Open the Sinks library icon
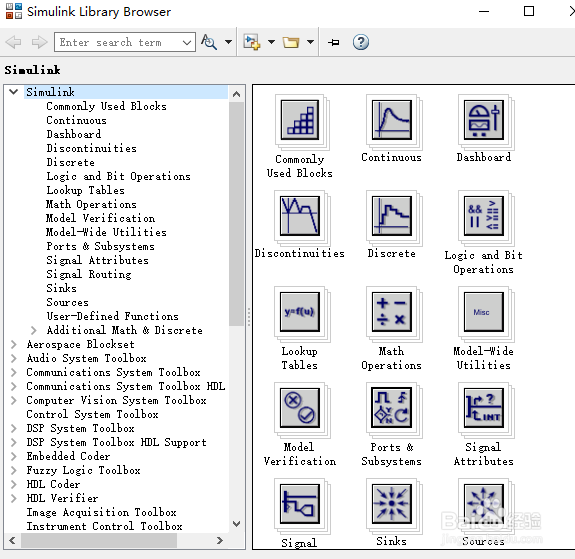This screenshot has width=575, height=559. pos(392,504)
